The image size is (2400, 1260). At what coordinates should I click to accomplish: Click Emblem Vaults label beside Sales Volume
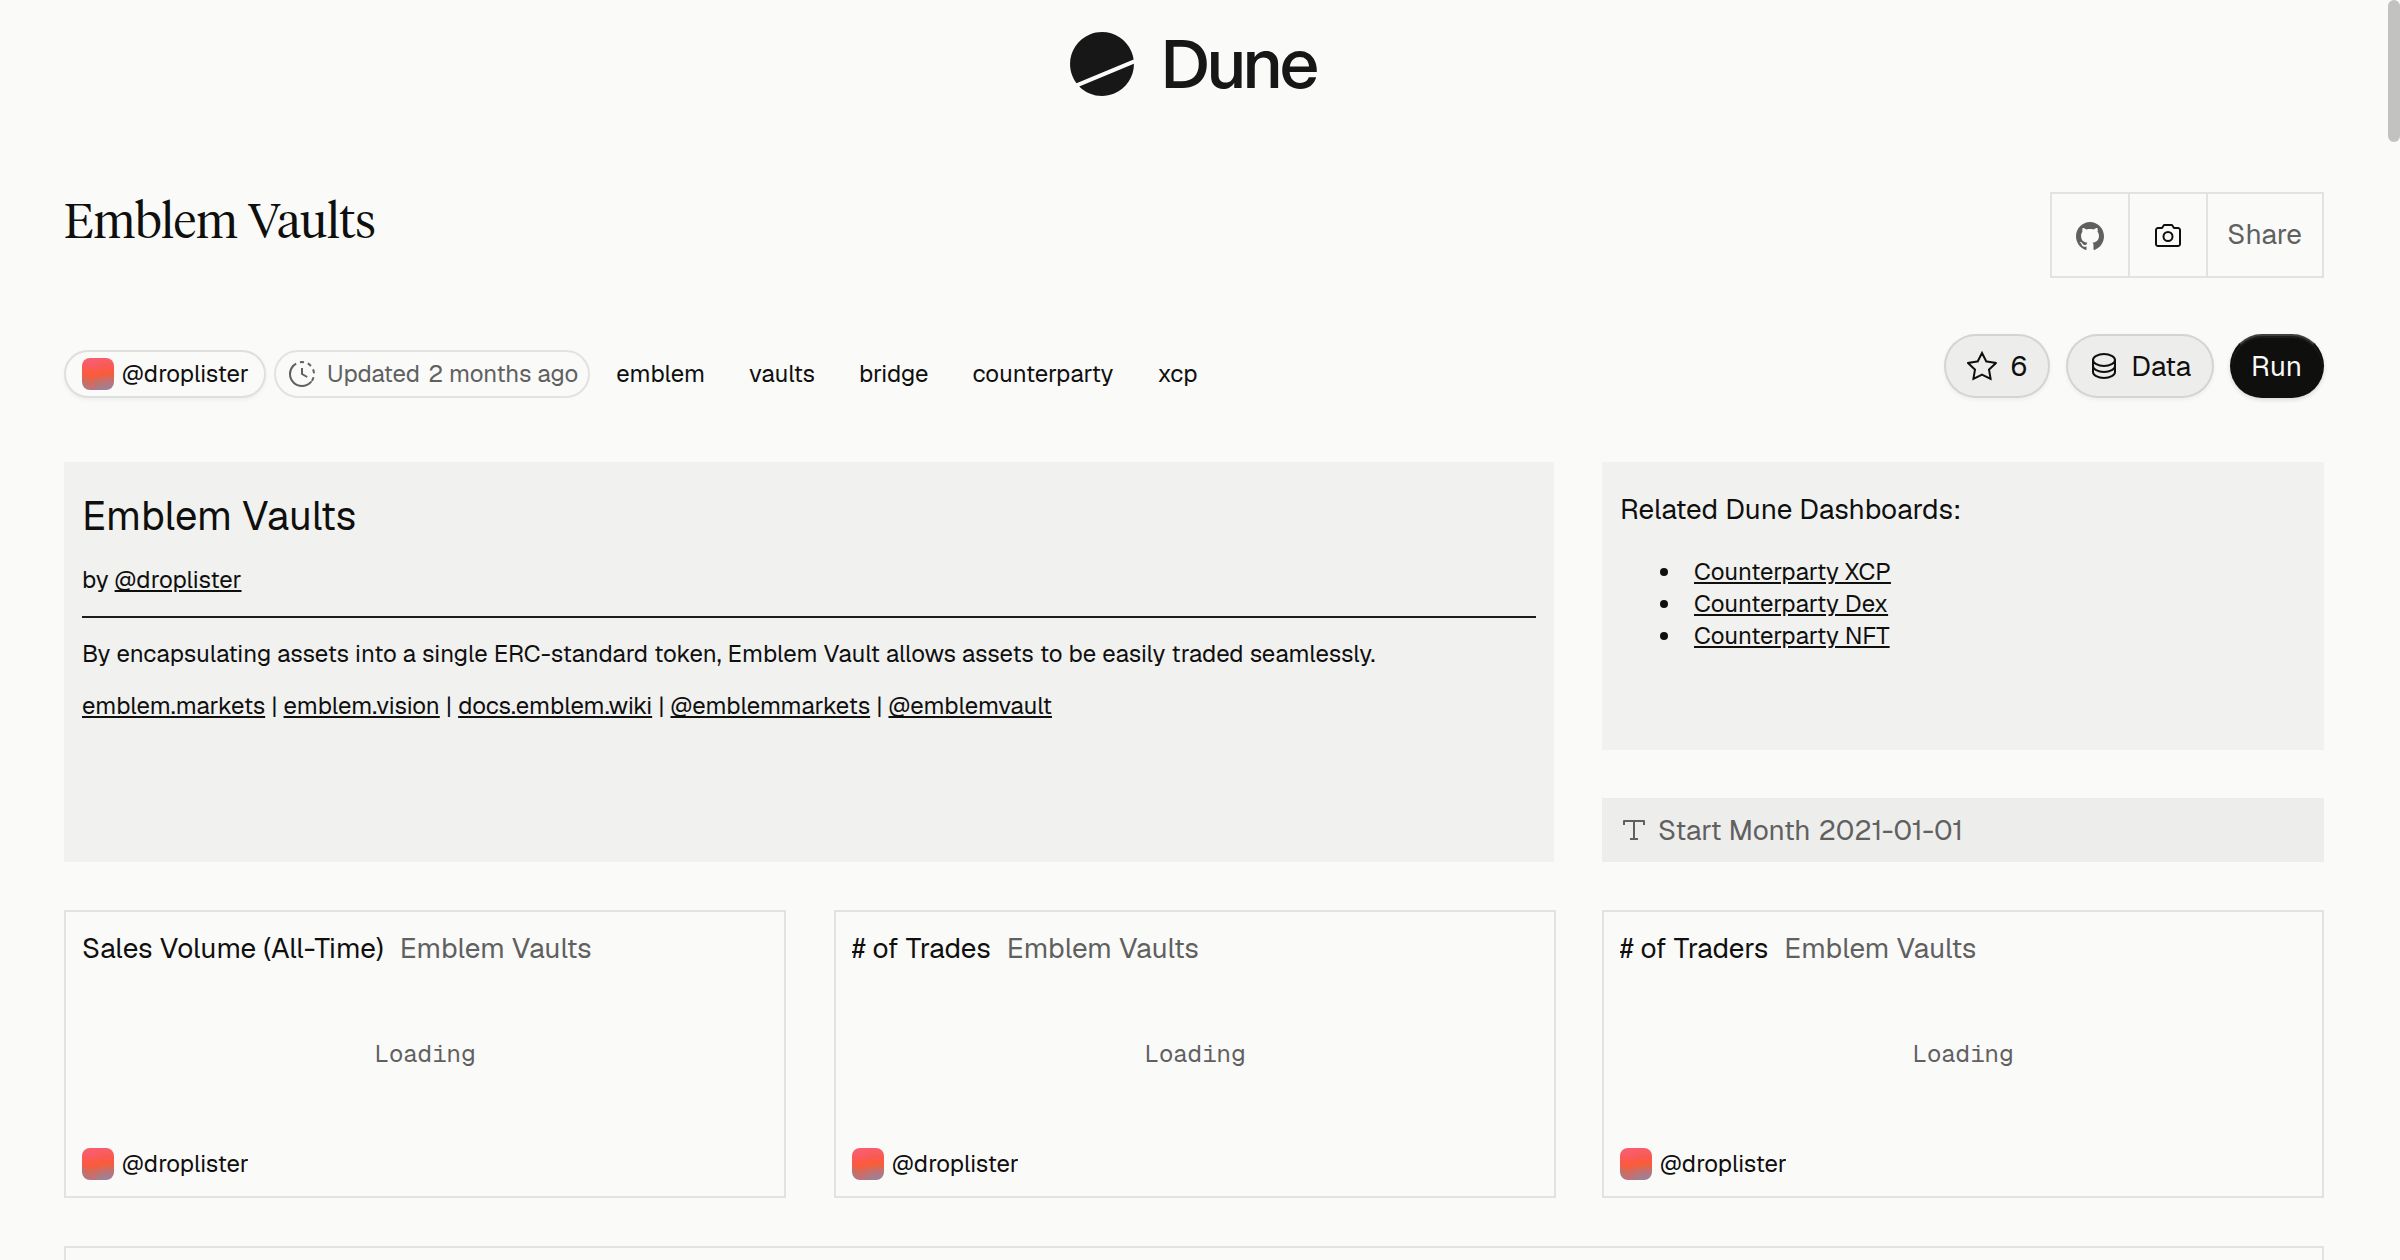495,949
